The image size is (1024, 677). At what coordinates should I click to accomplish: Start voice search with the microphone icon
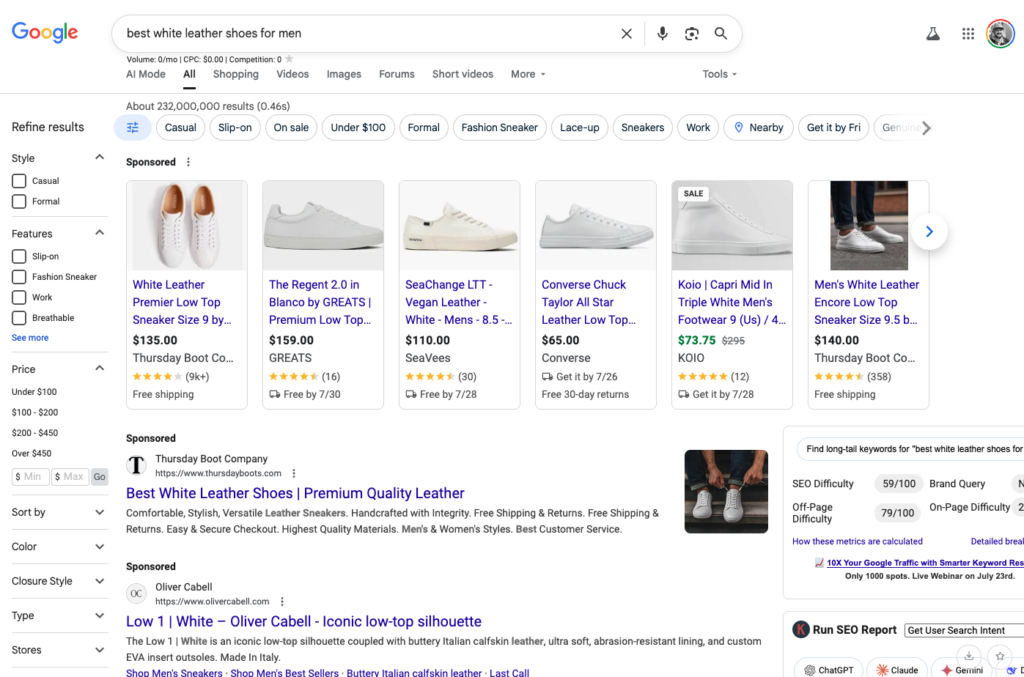click(x=662, y=33)
